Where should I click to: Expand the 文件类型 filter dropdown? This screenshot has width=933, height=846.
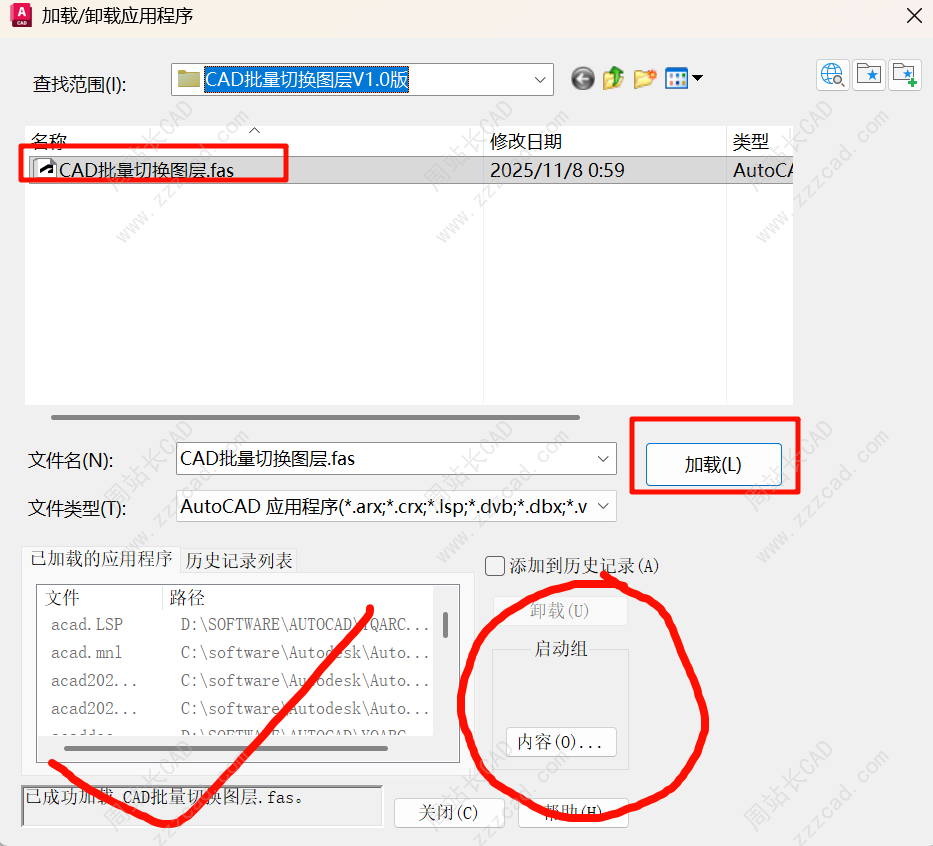tap(603, 507)
